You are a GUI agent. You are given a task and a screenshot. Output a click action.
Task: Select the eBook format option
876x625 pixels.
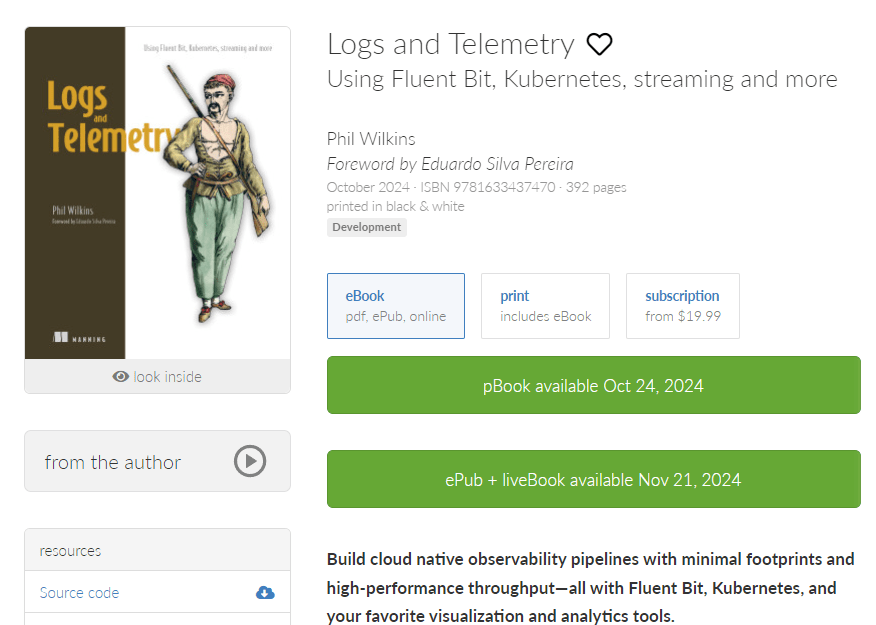click(x=395, y=305)
